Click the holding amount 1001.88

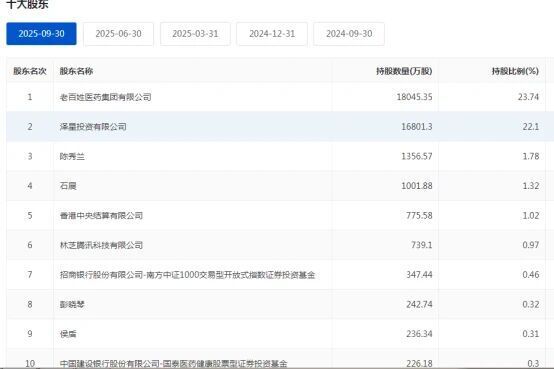click(x=417, y=186)
